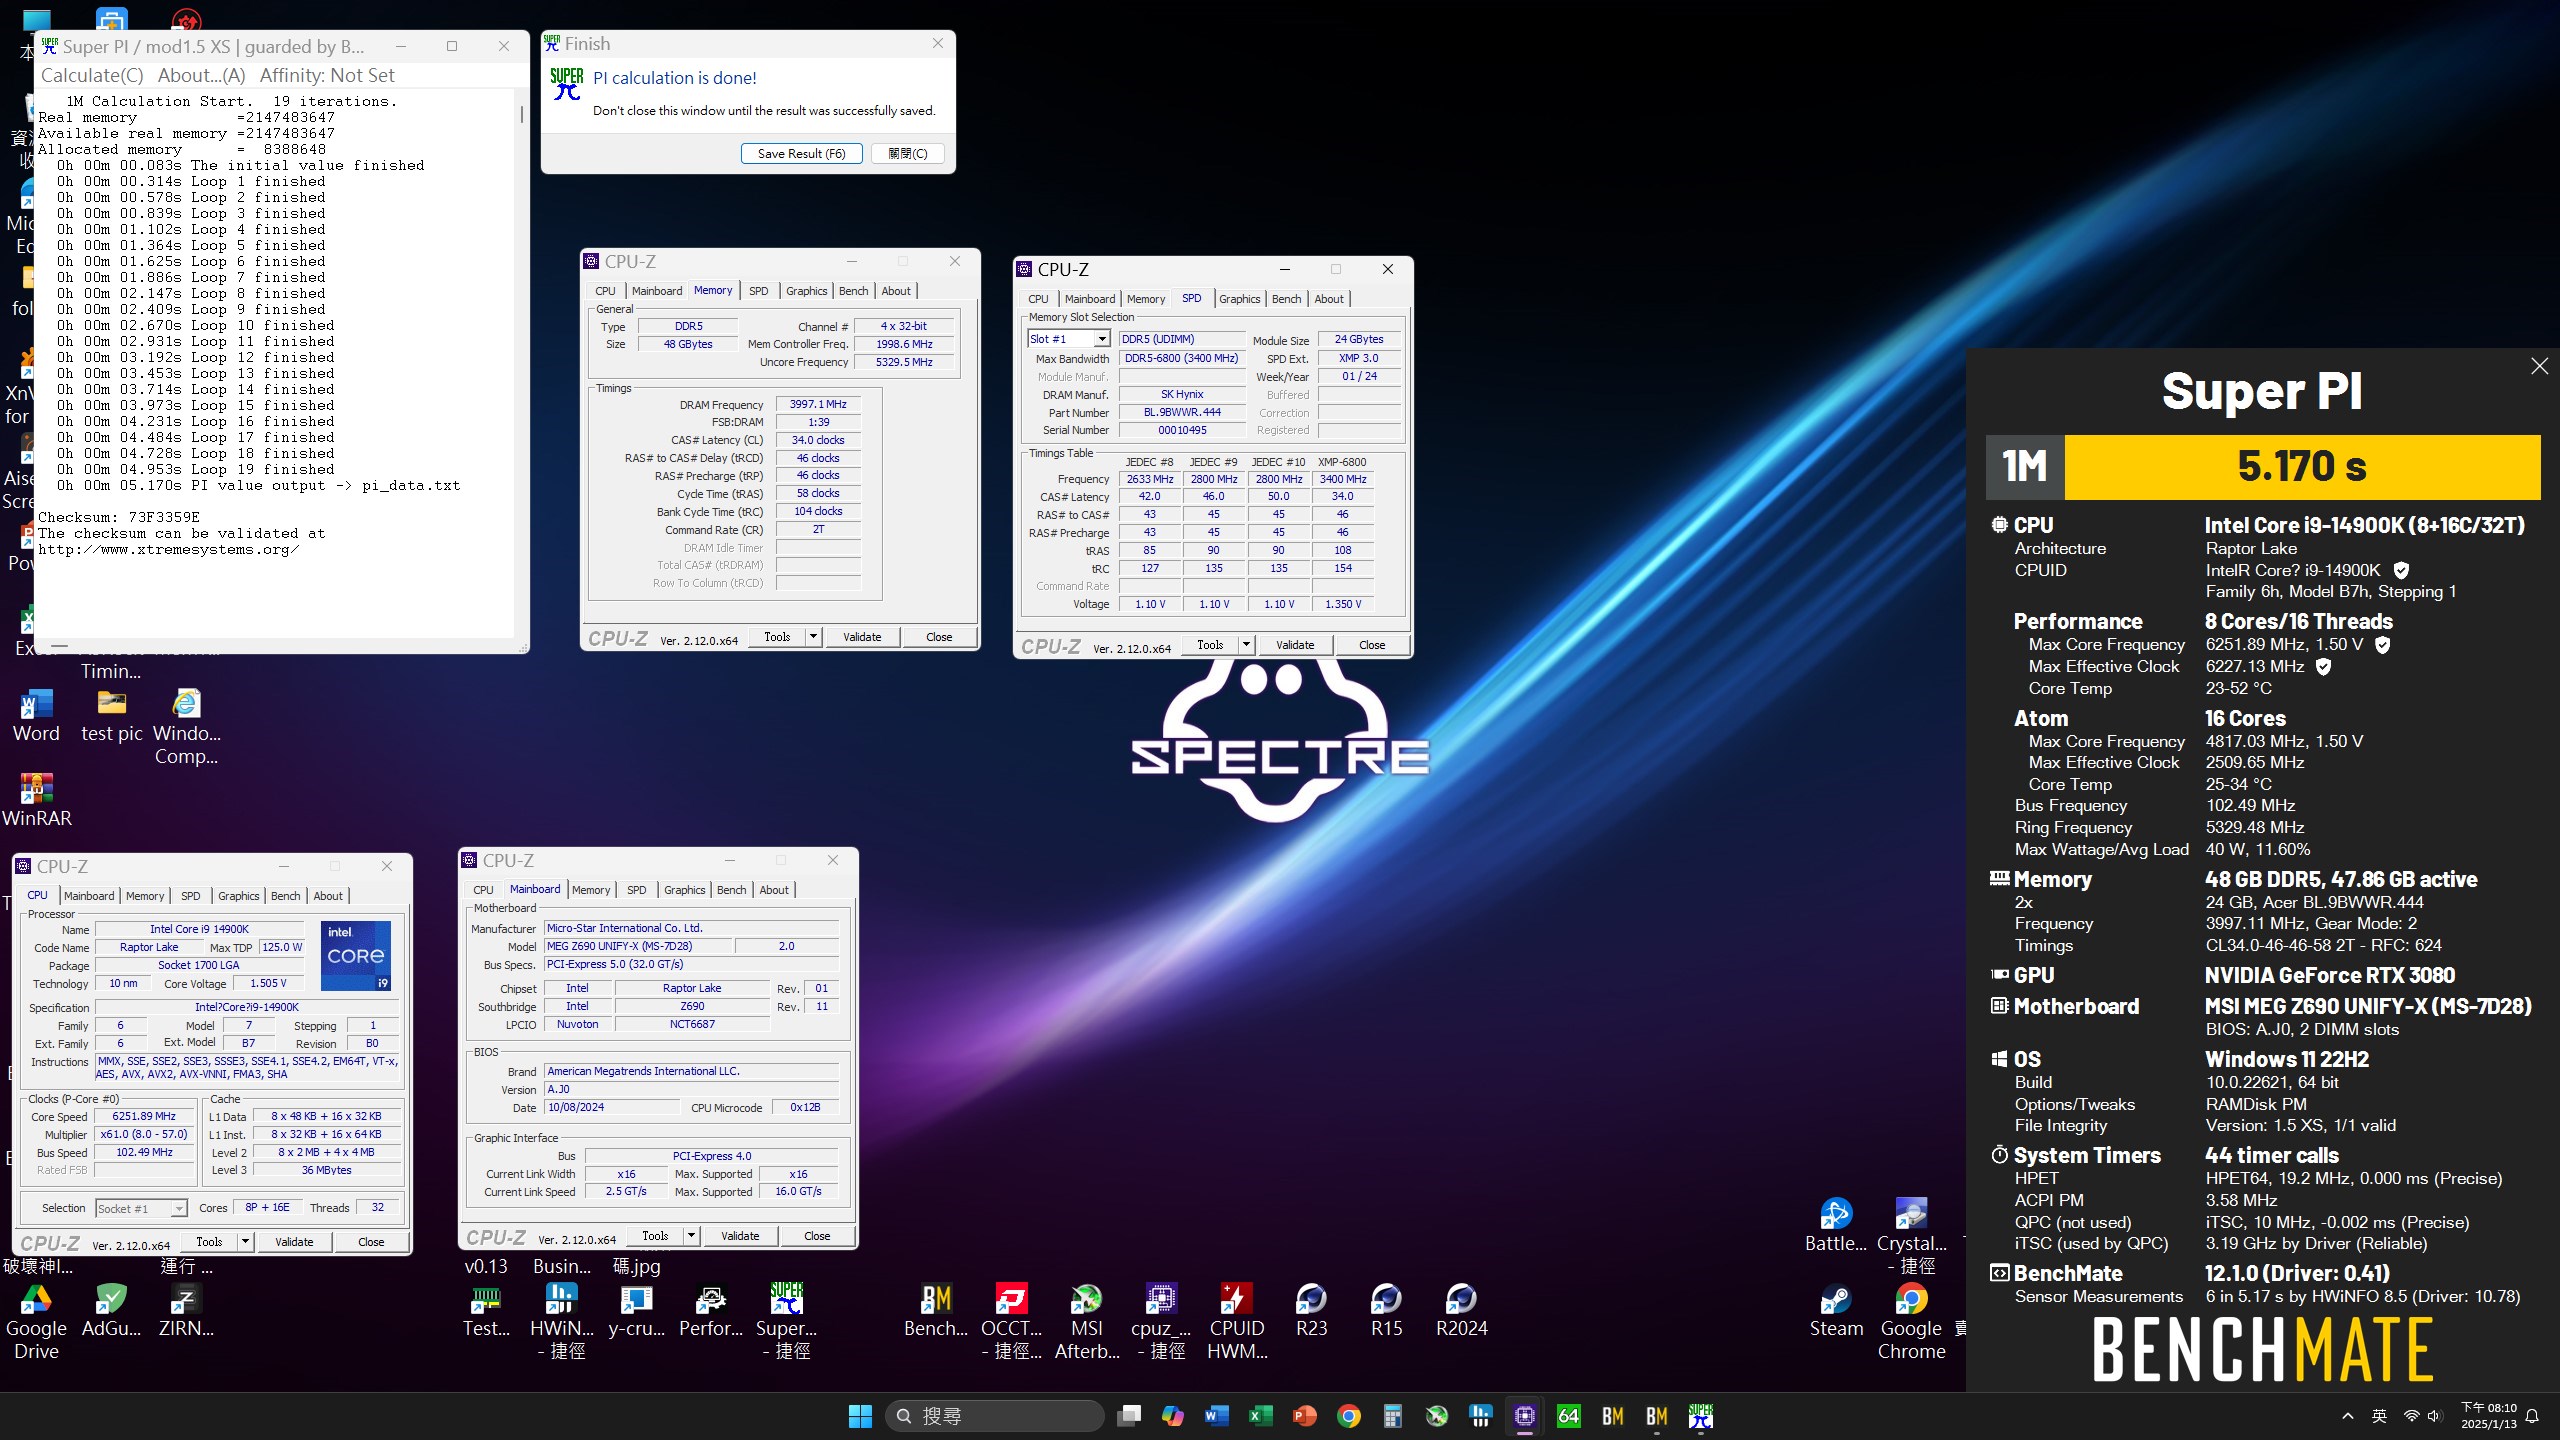Image resolution: width=2560 pixels, height=1440 pixels.
Task: Open the Google Chrome desktop icon
Action: click(x=1911, y=1322)
